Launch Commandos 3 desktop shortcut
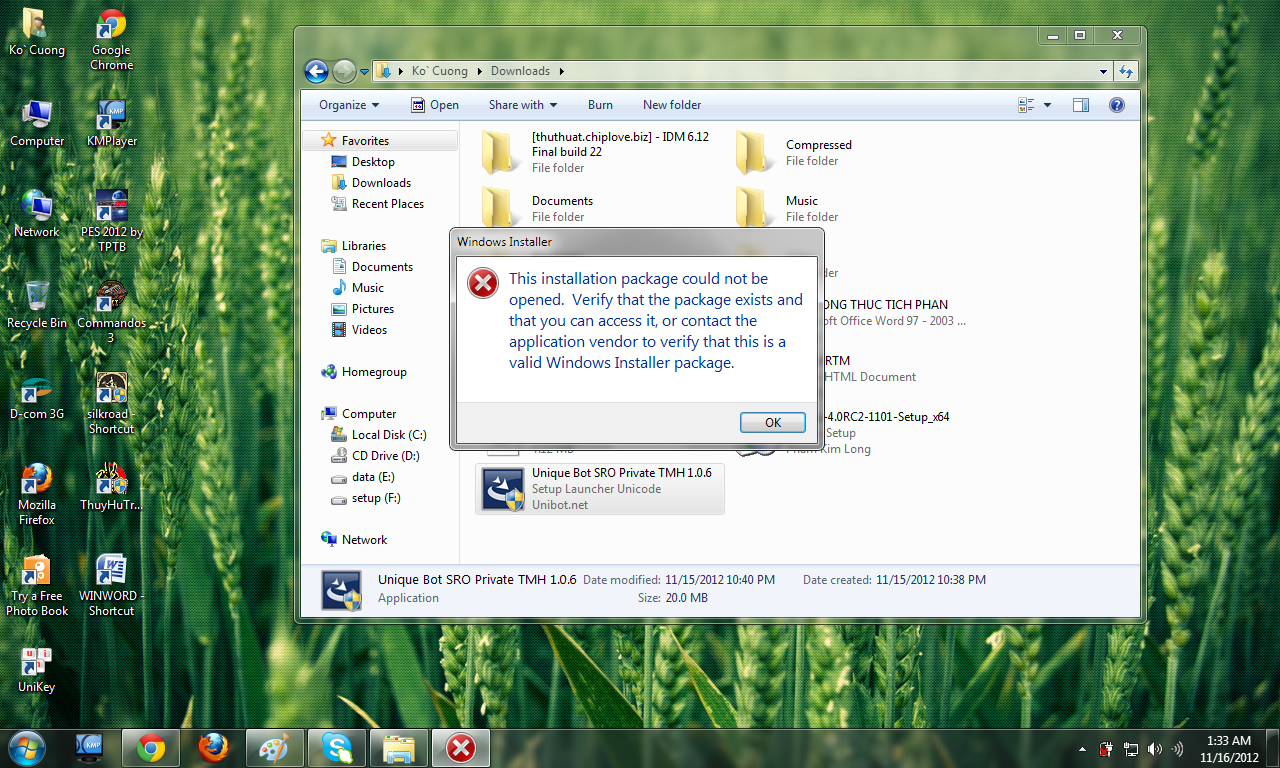The height and width of the screenshot is (768, 1280). click(x=111, y=312)
